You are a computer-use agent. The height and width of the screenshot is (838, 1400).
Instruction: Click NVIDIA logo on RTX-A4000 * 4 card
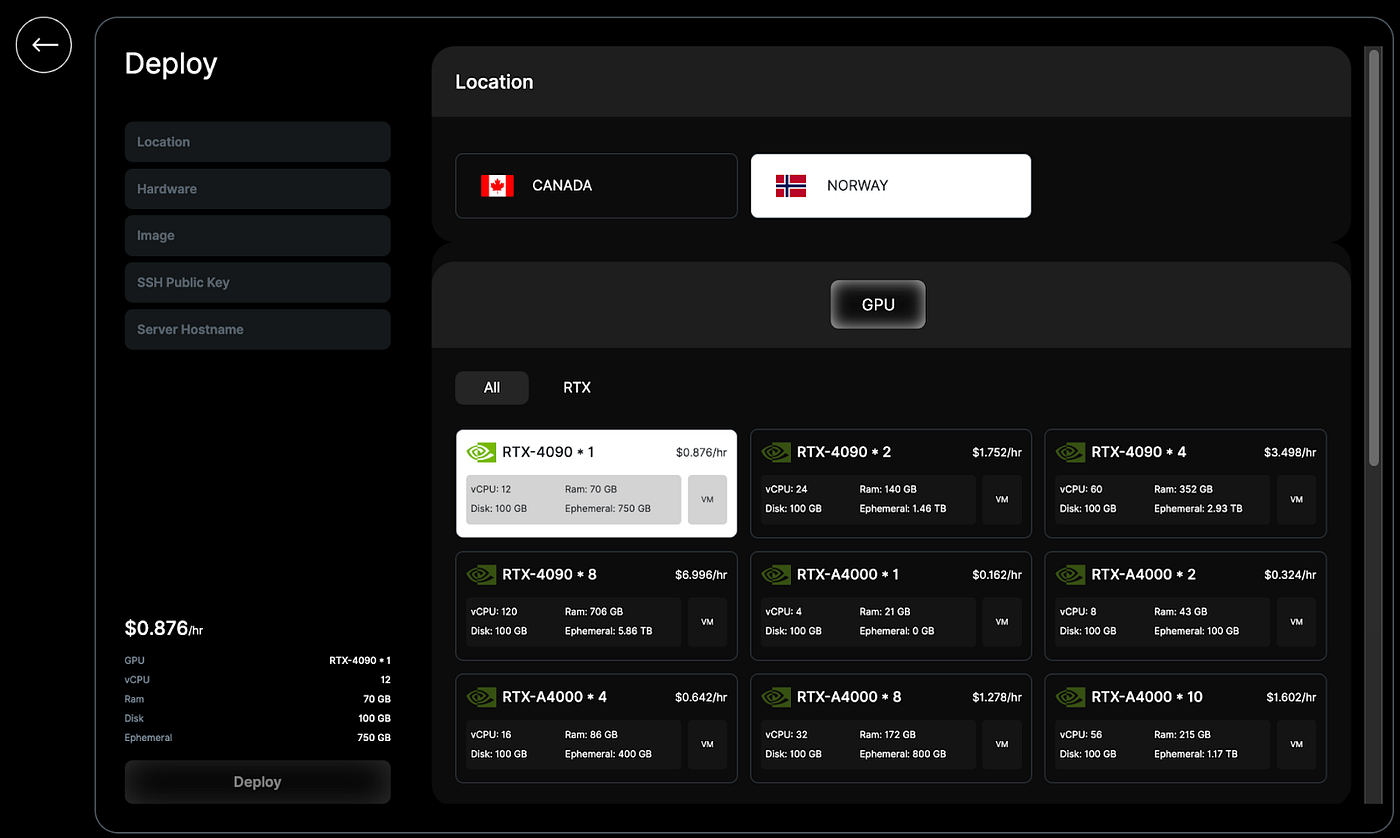click(481, 697)
